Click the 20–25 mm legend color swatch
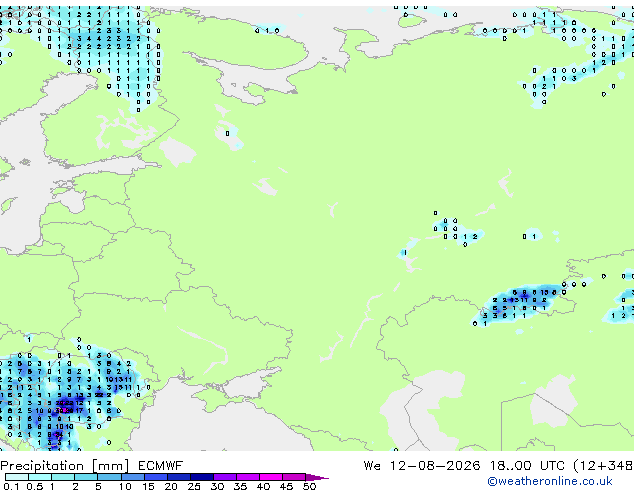The width and height of the screenshot is (634, 490). [x=179, y=477]
